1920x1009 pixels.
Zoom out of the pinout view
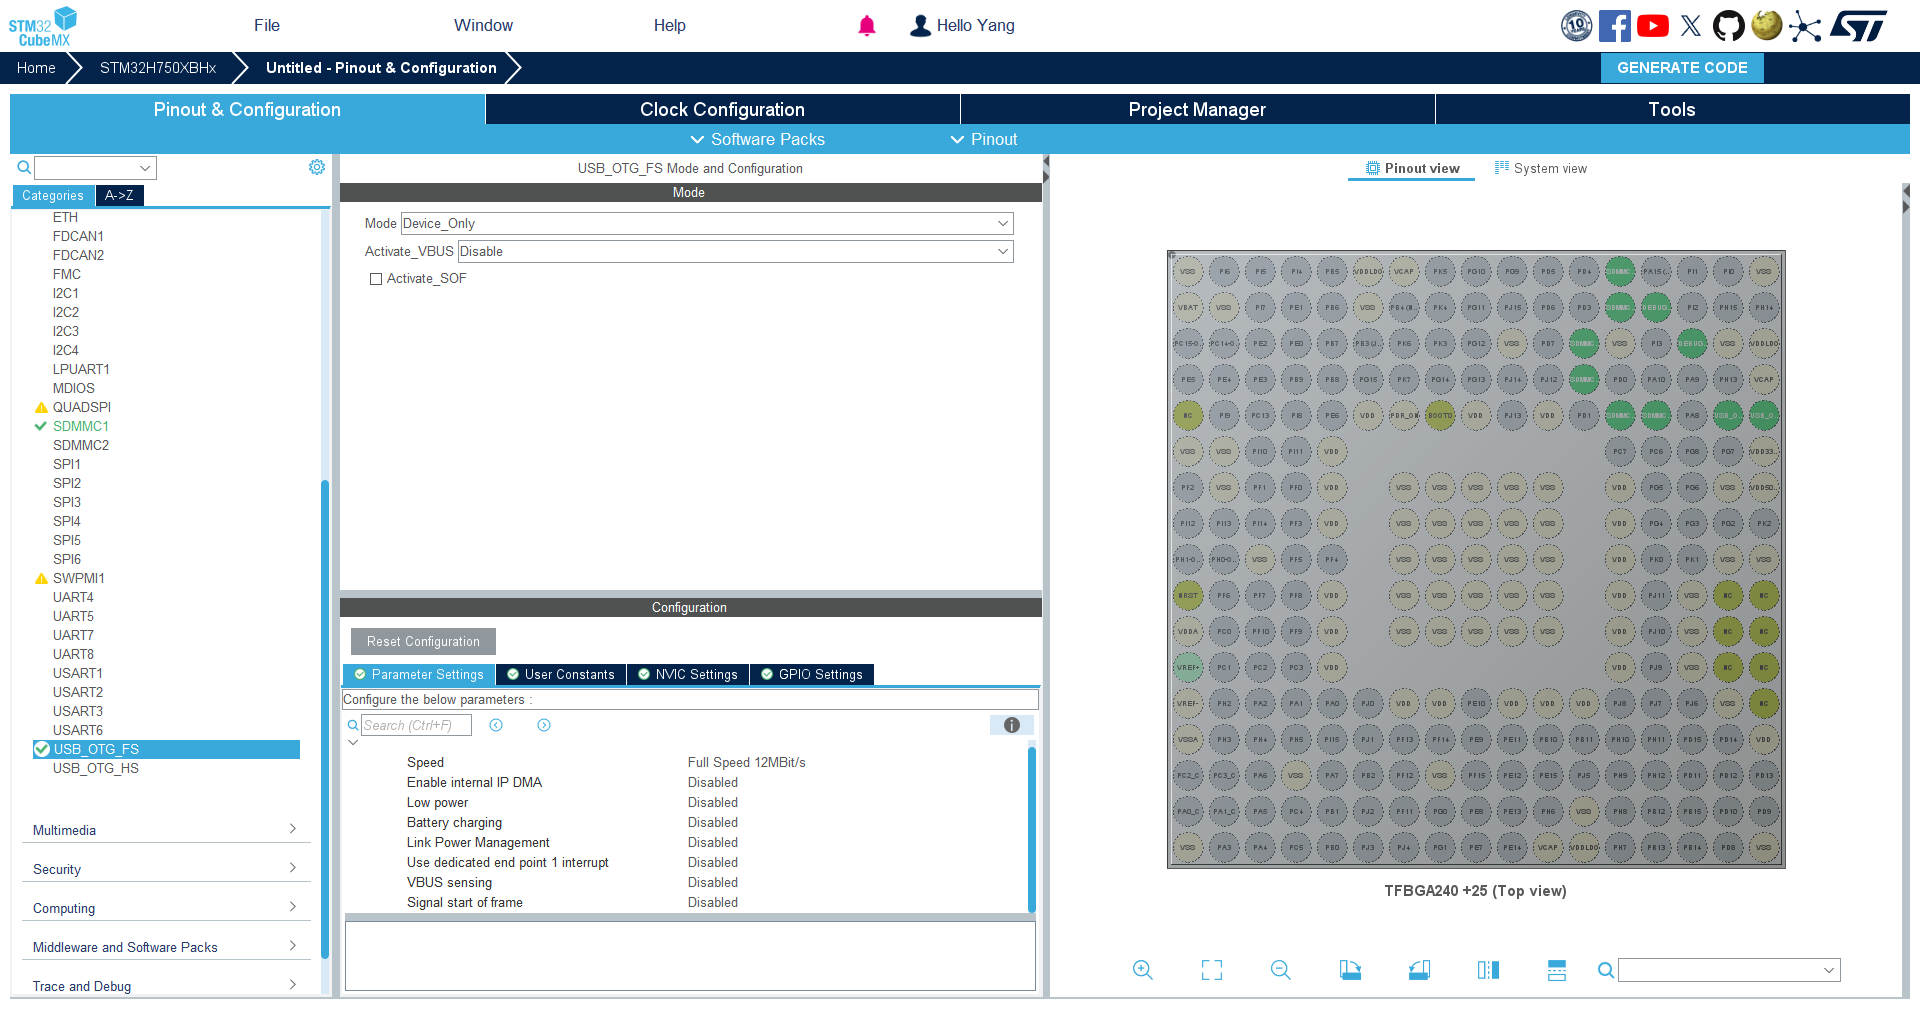[x=1281, y=969]
